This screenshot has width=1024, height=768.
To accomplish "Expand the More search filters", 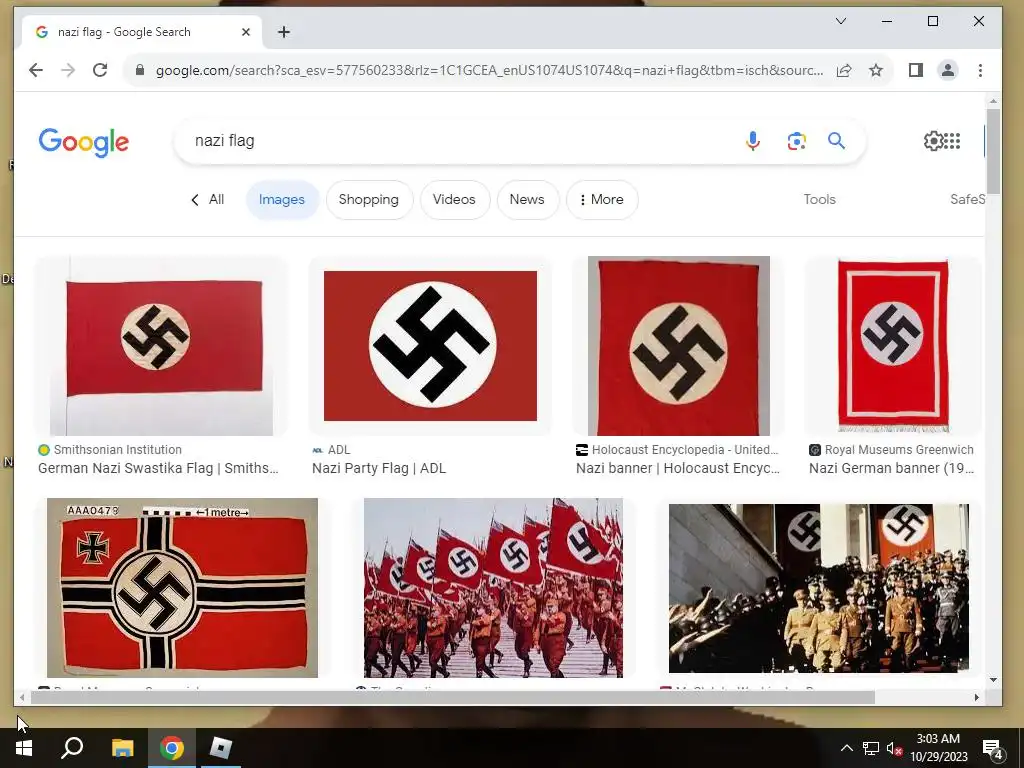I will [601, 199].
